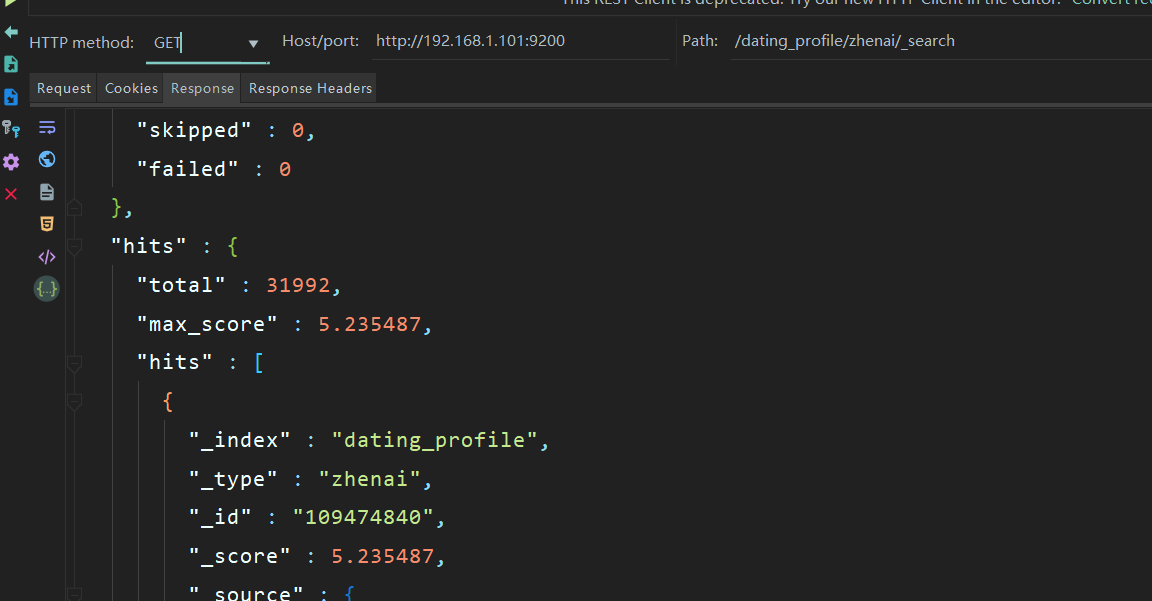Image resolution: width=1152 pixels, height=601 pixels.
Task: Click the blue import request file icon
Action: 11,97
